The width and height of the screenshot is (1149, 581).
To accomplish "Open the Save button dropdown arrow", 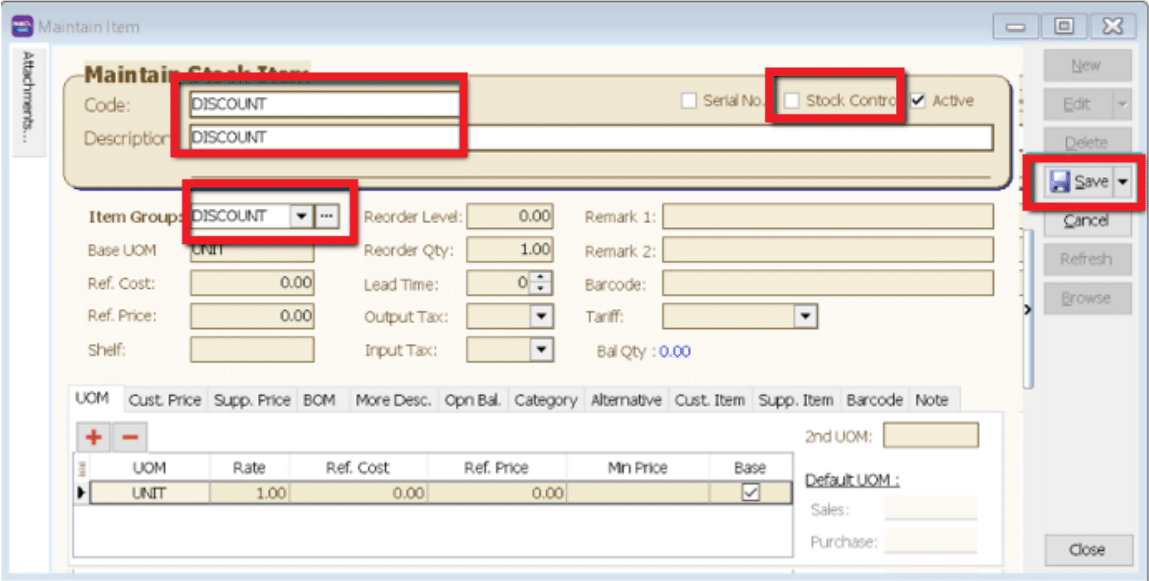I will click(1123, 181).
